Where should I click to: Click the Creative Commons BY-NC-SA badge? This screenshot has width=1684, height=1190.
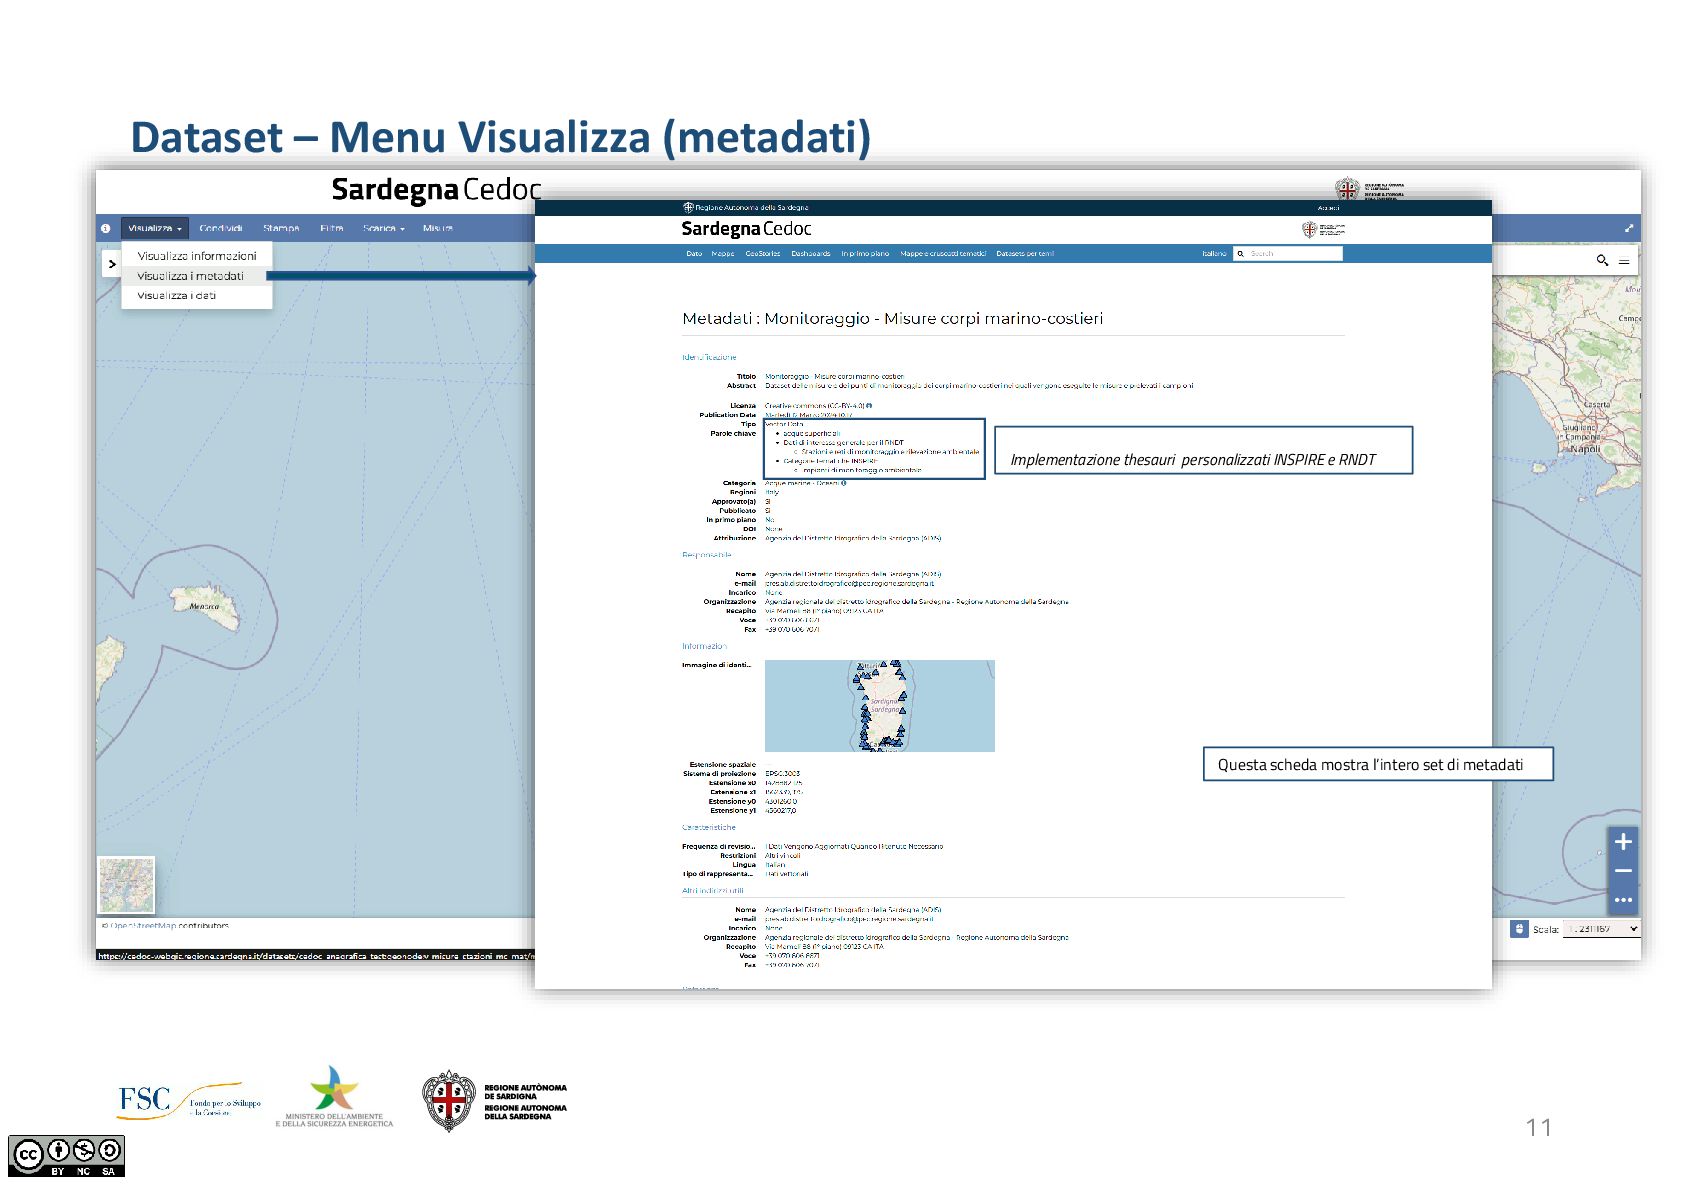click(x=67, y=1157)
